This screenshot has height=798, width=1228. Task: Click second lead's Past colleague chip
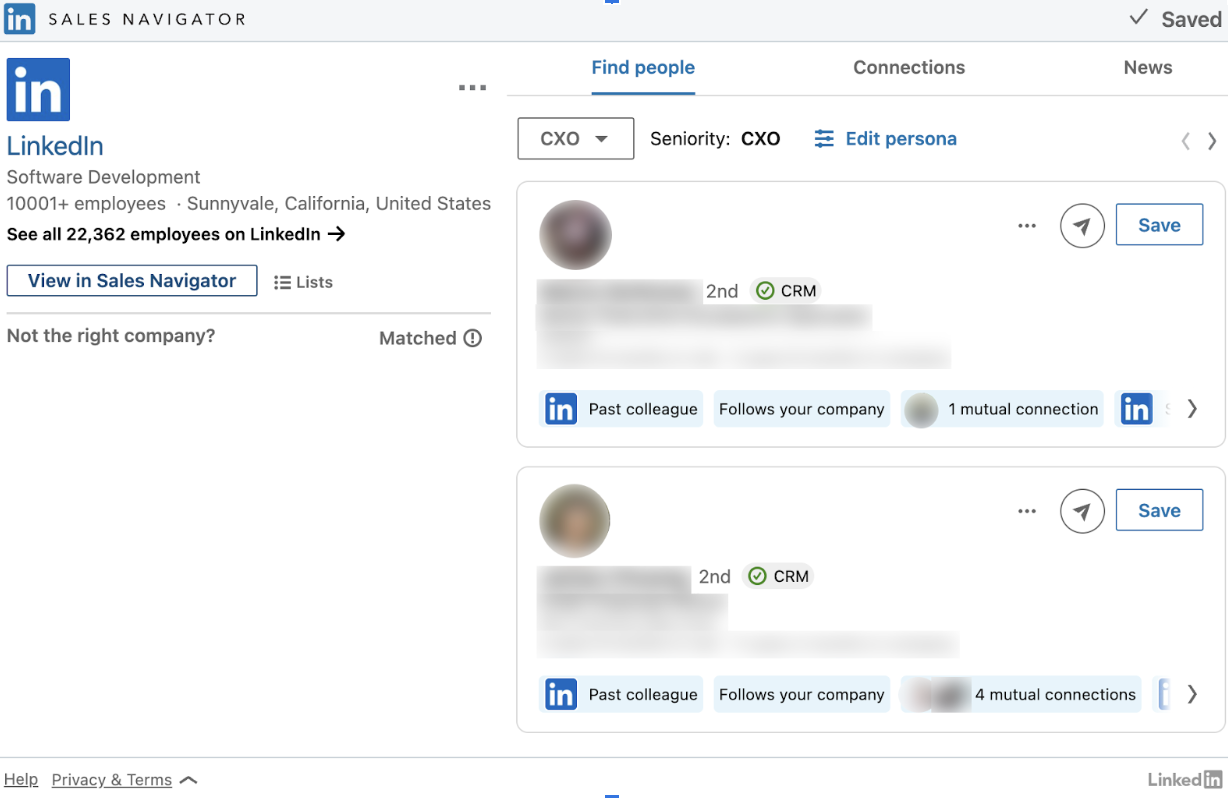tap(621, 695)
